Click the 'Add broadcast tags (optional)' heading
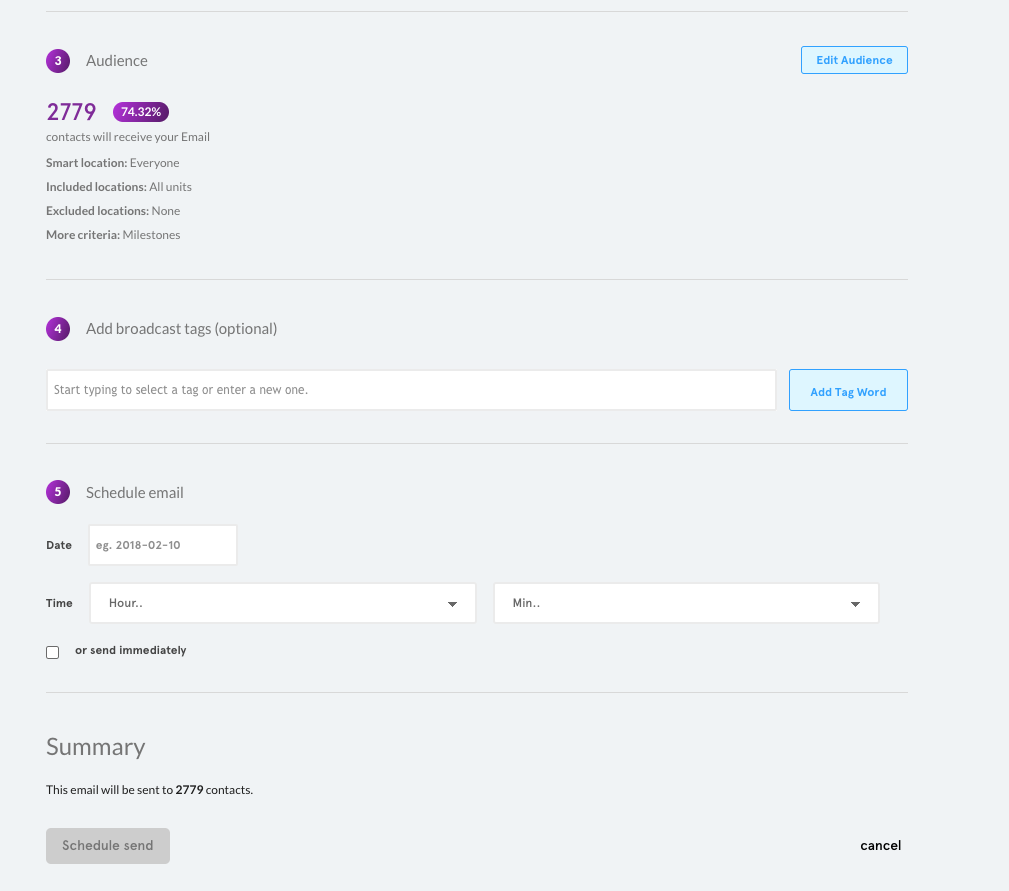Image resolution: width=1009 pixels, height=891 pixels. [x=181, y=329]
